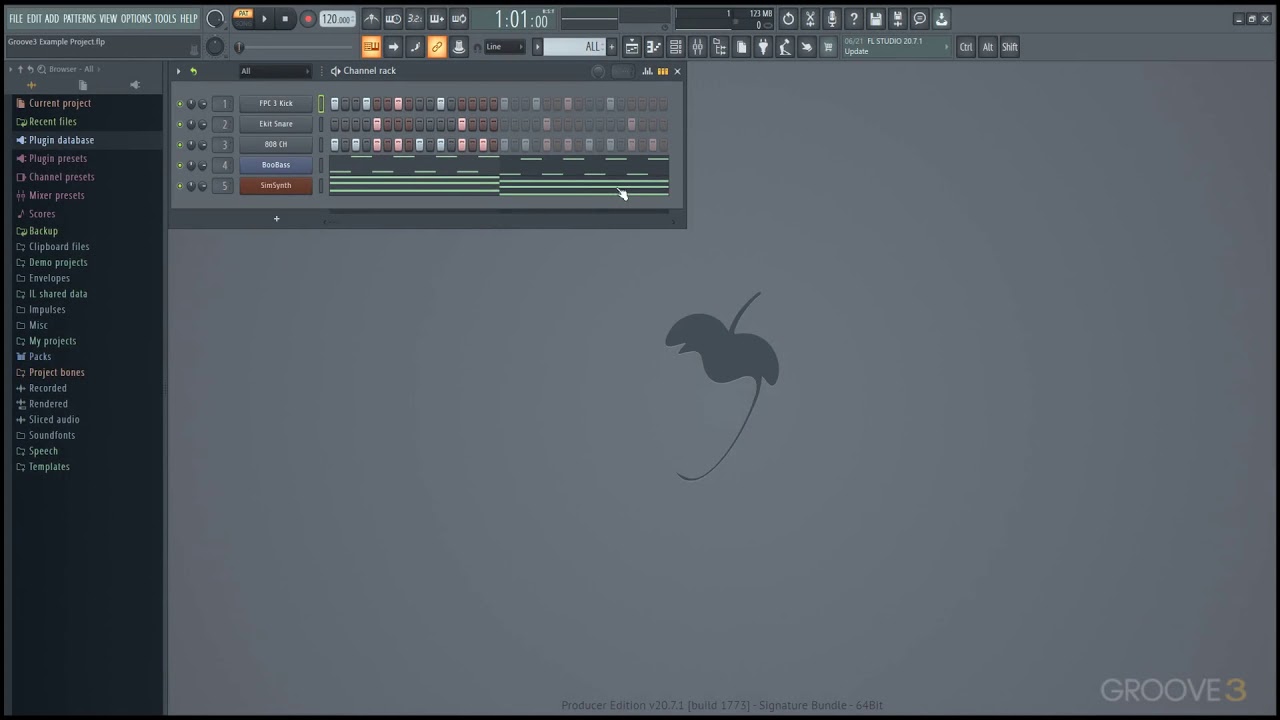Open the help question mark icon

854,19
